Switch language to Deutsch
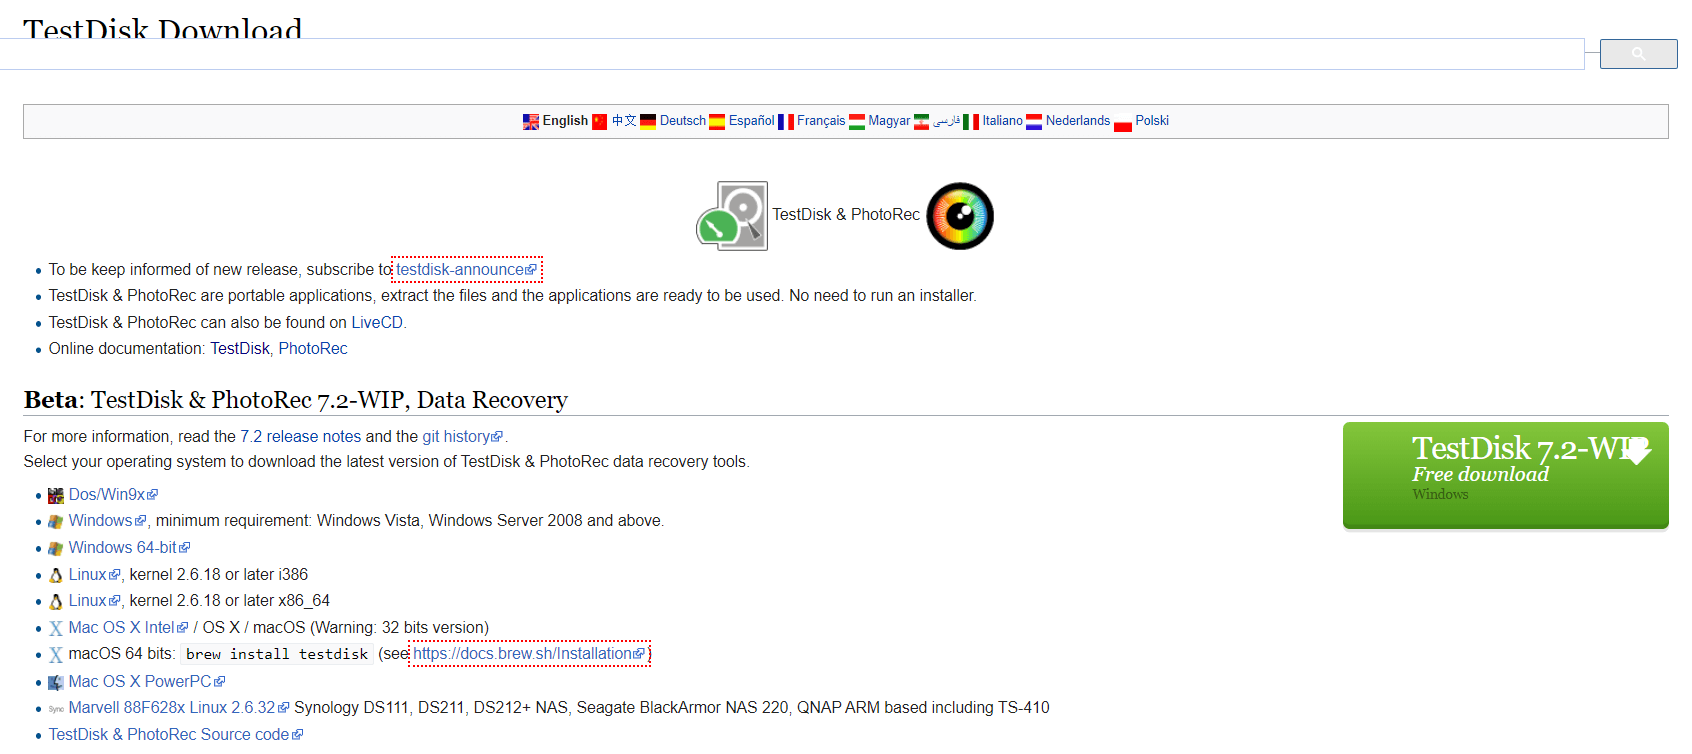The width and height of the screenshot is (1692, 754). pyautogui.click(x=683, y=121)
